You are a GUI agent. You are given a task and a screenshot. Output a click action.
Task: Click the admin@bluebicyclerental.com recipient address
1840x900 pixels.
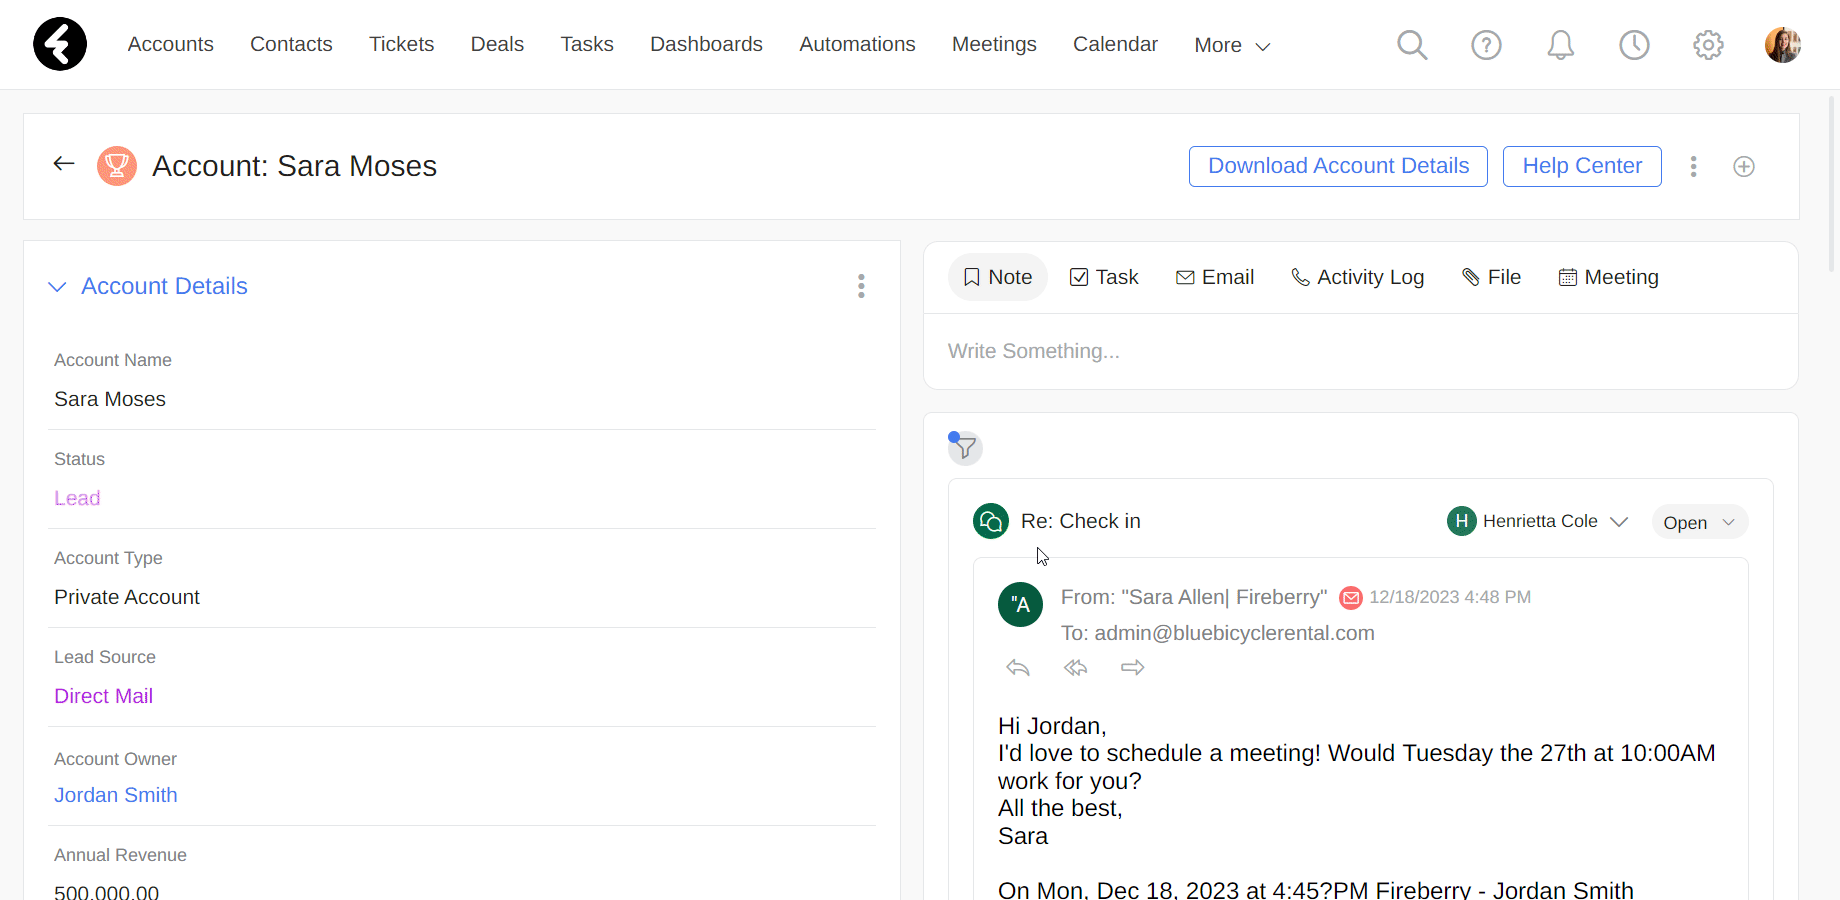[1234, 633]
